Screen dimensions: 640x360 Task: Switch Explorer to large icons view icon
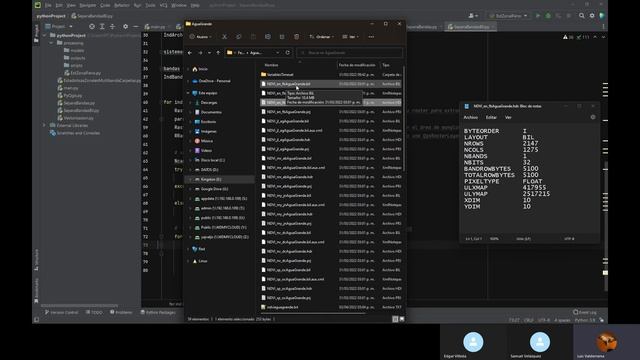(x=402, y=319)
